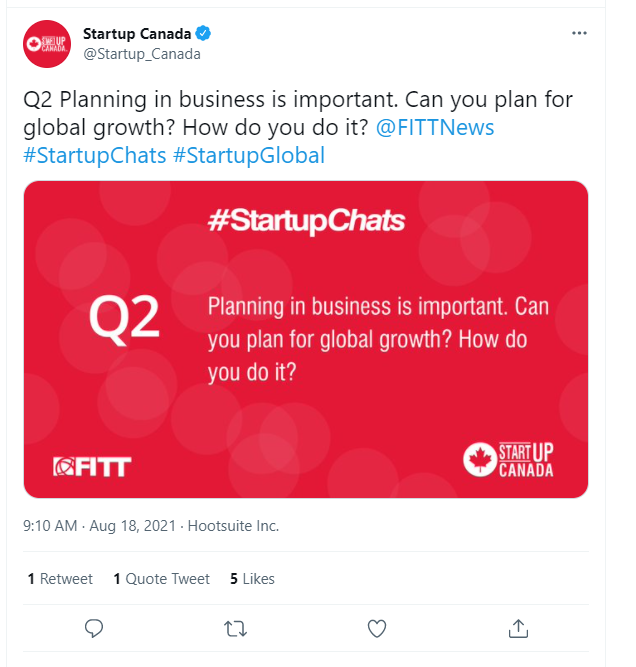Viewport: 636px width, 667px height.
Task: Click the Startup Canada display name
Action: (137, 34)
